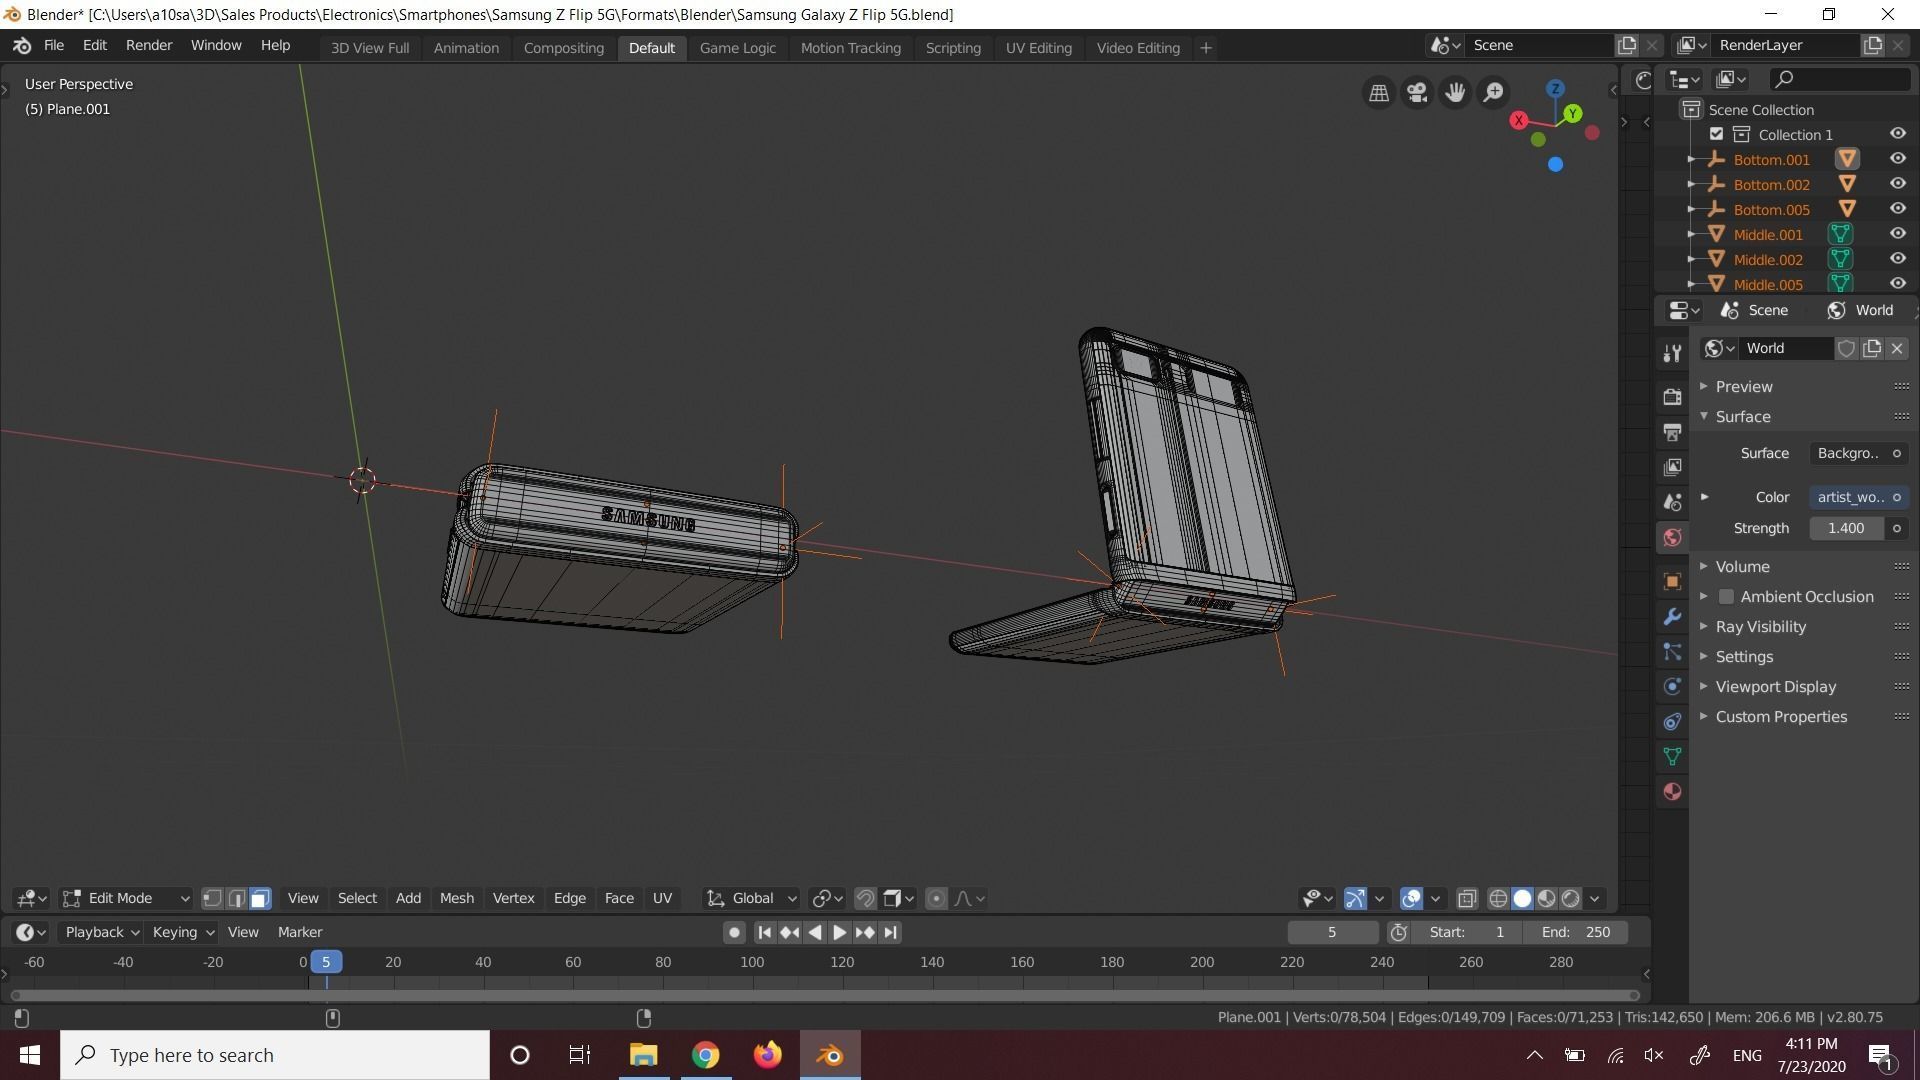Viewport: 1920px width, 1080px height.
Task: Expand Bottom.002 in the outliner
Action: (1691, 184)
